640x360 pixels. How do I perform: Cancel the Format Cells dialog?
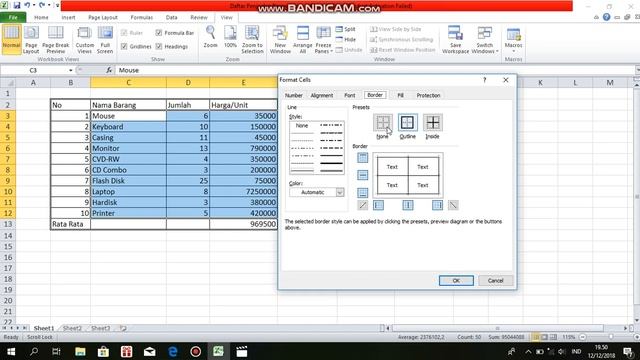click(495, 280)
